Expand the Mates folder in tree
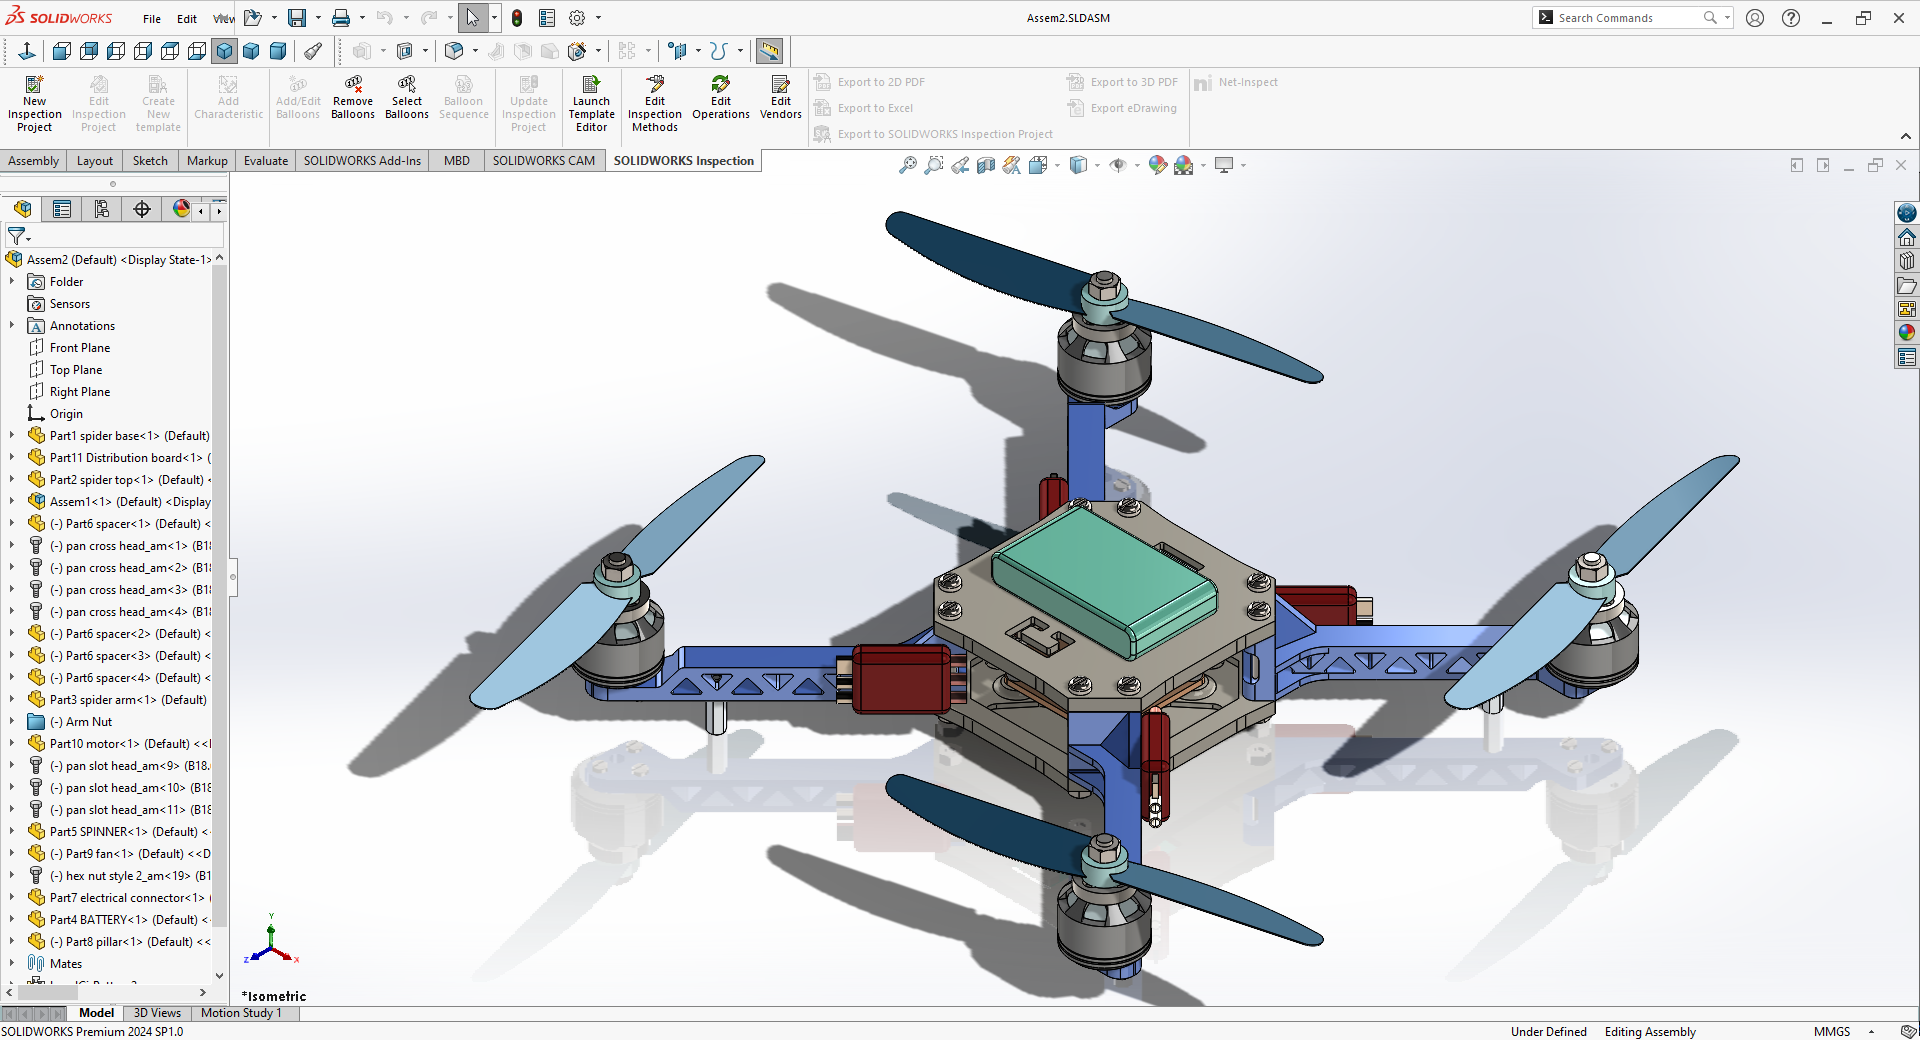 click(x=12, y=964)
